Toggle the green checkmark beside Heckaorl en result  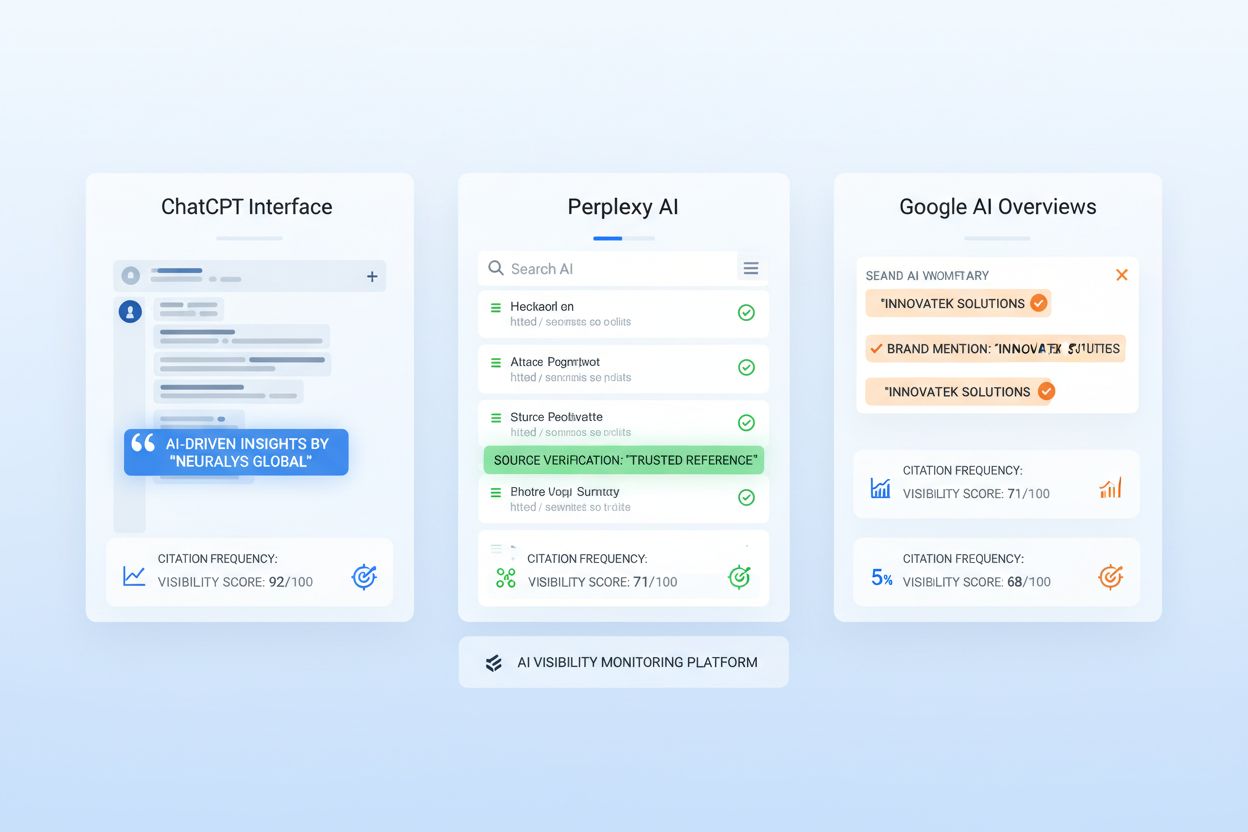pos(746,312)
